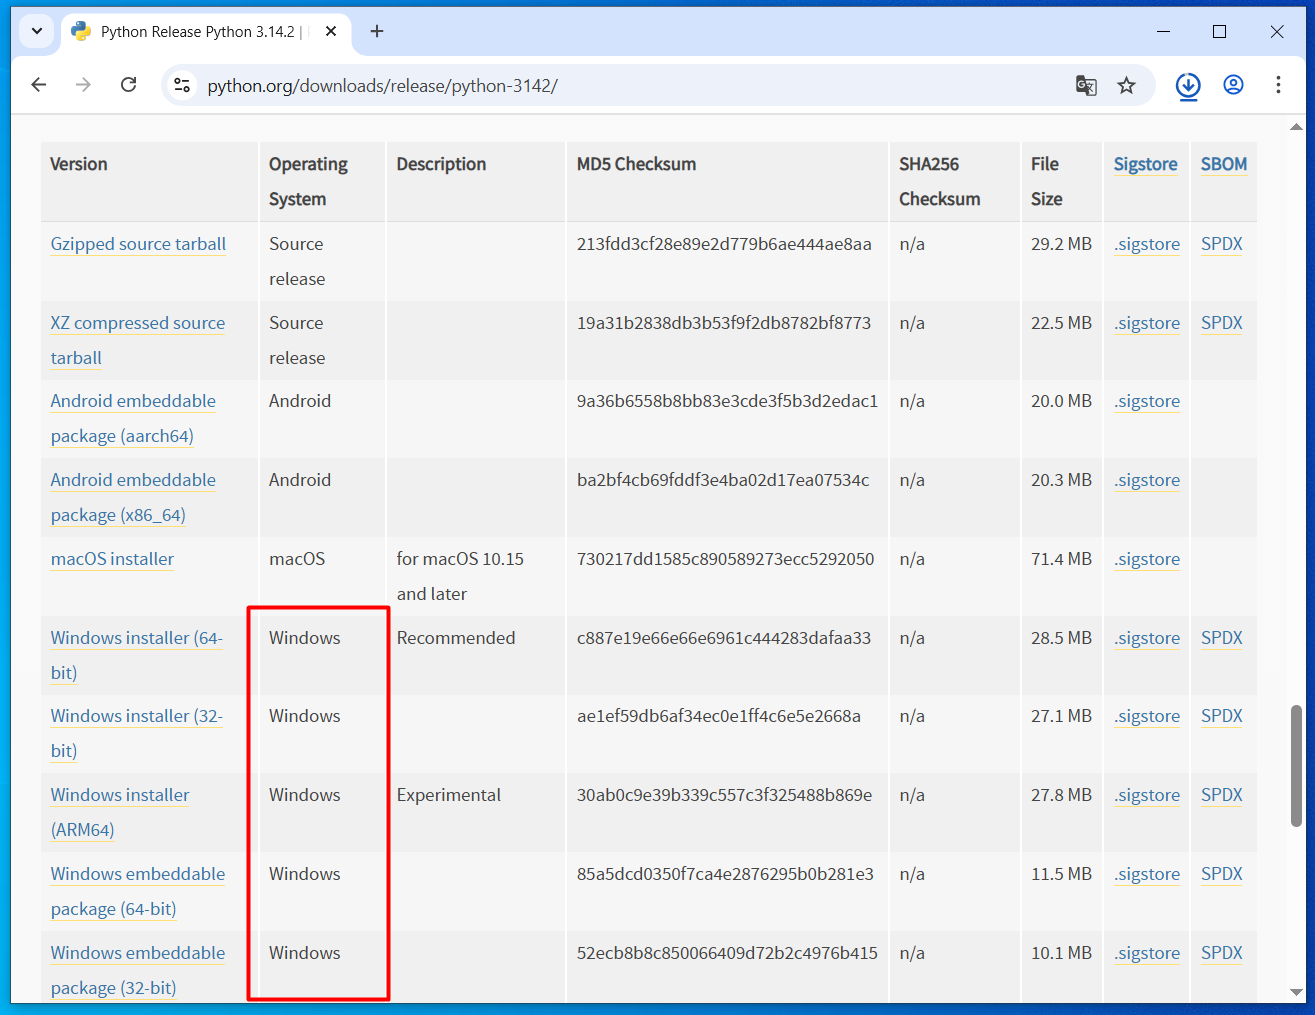1315x1015 pixels.
Task: Open the Gzipped source tarball link
Action: [x=138, y=244]
